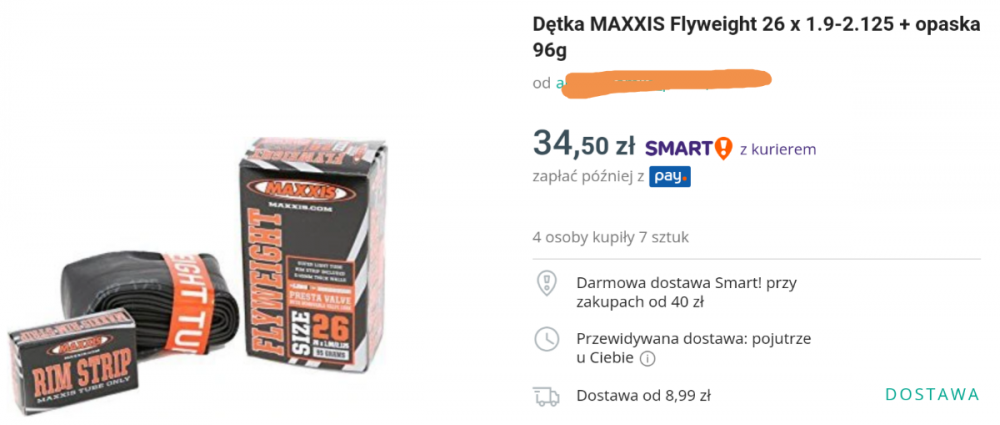The height and width of the screenshot is (425, 1000).
Task: Click the Smart! logo badge
Action: [688, 148]
